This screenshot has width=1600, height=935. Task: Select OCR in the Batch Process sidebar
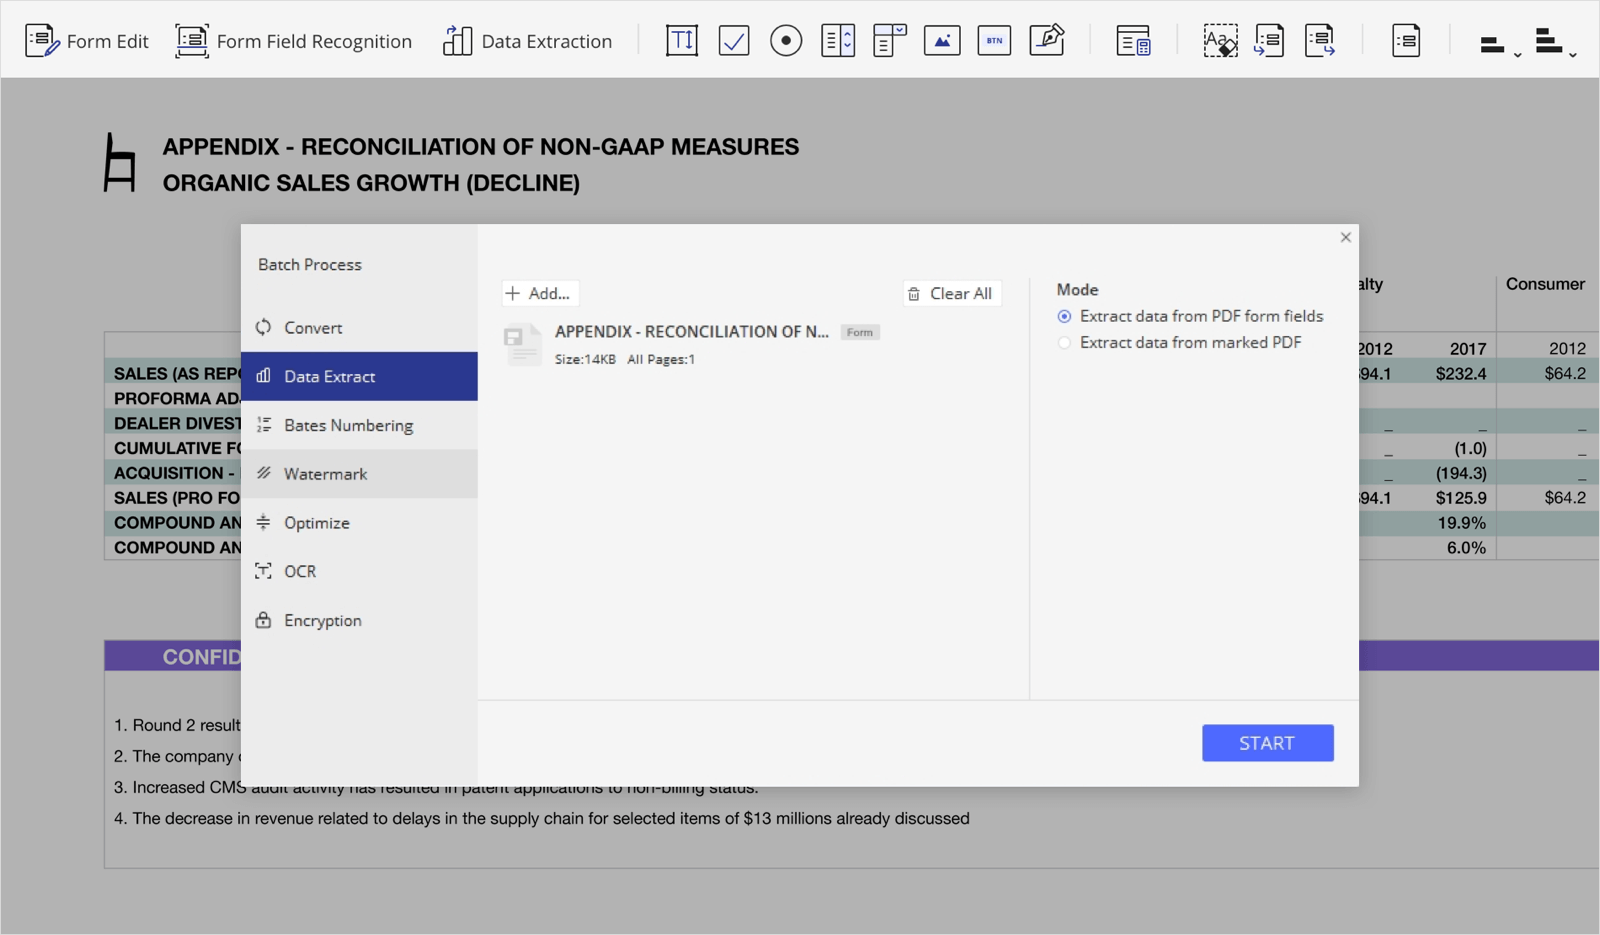pyautogui.click(x=300, y=571)
